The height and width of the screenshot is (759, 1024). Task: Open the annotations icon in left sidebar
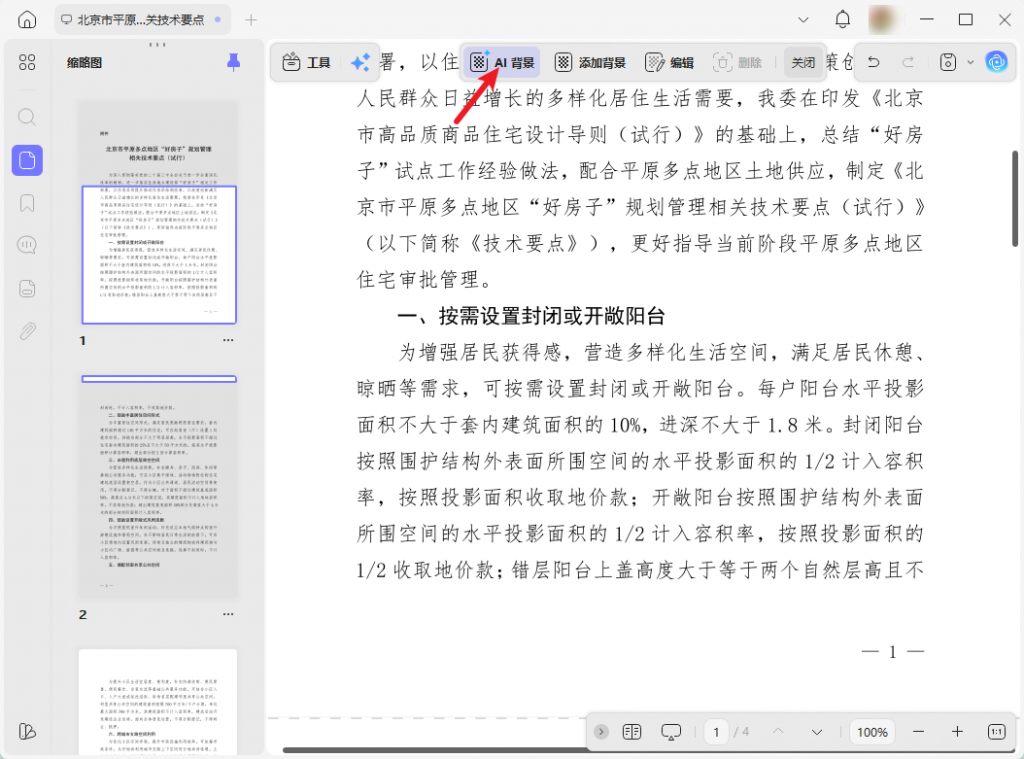pos(27,245)
